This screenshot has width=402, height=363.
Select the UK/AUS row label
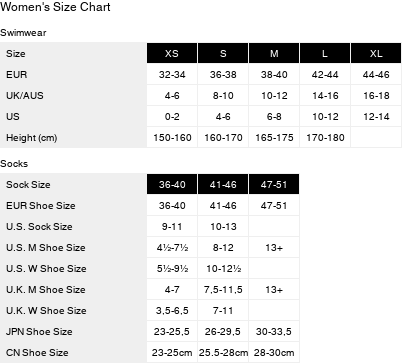click(25, 95)
